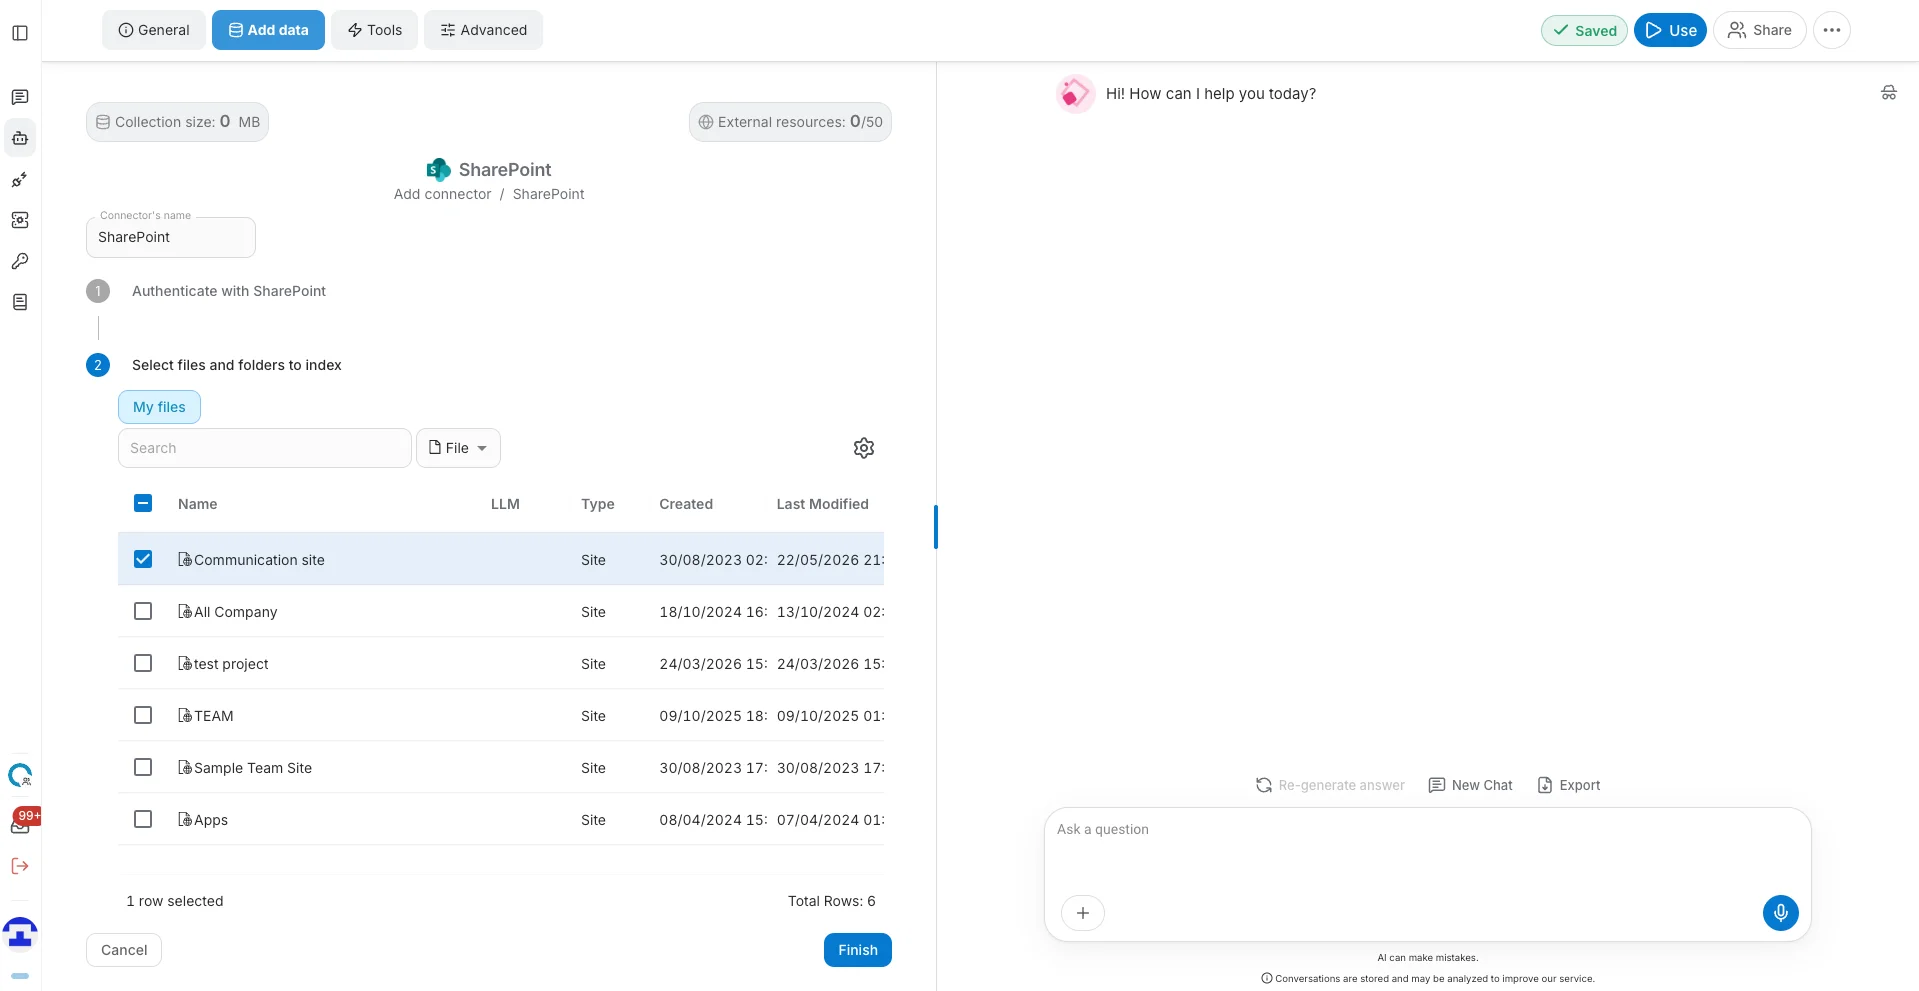Viewport: 1919px width, 991px height.
Task: Open the inbox icon with 99+ badge
Action: [22, 822]
